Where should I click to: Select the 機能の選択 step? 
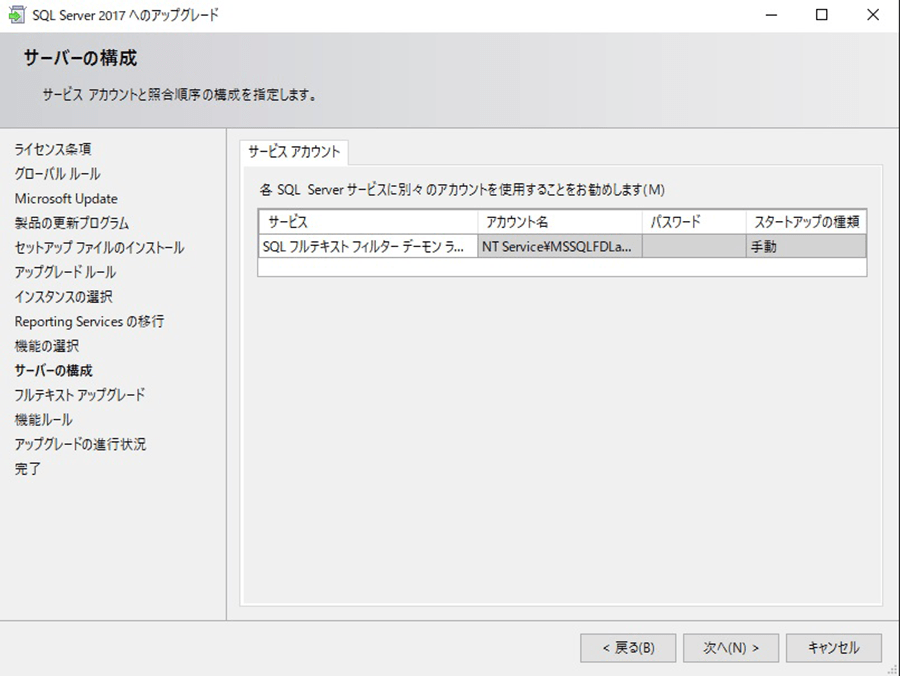pos(47,346)
